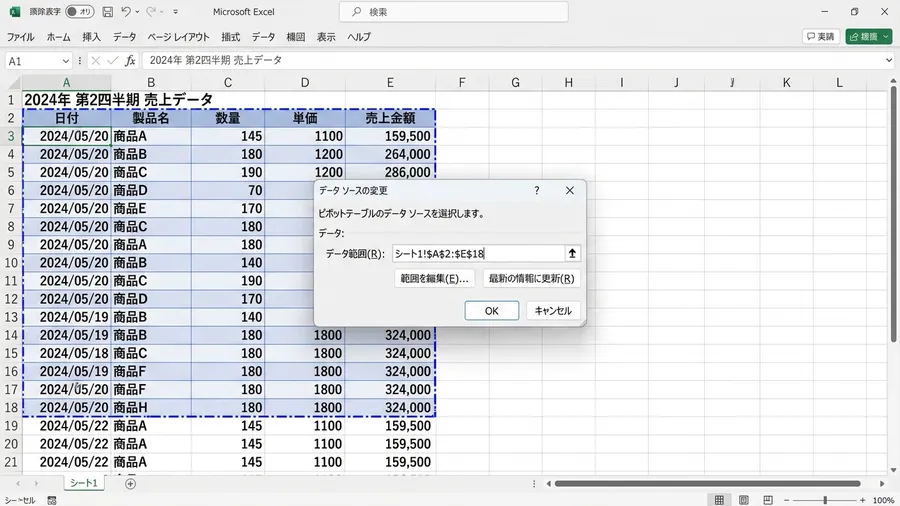
Task: Click the formula bar text 2024年 第2四半期 売上データ
Action: pyautogui.click(x=216, y=60)
